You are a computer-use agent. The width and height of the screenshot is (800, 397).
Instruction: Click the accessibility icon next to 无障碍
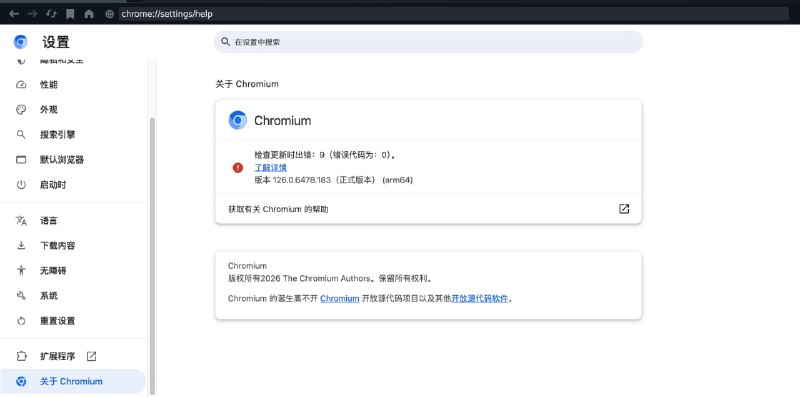(x=21, y=270)
